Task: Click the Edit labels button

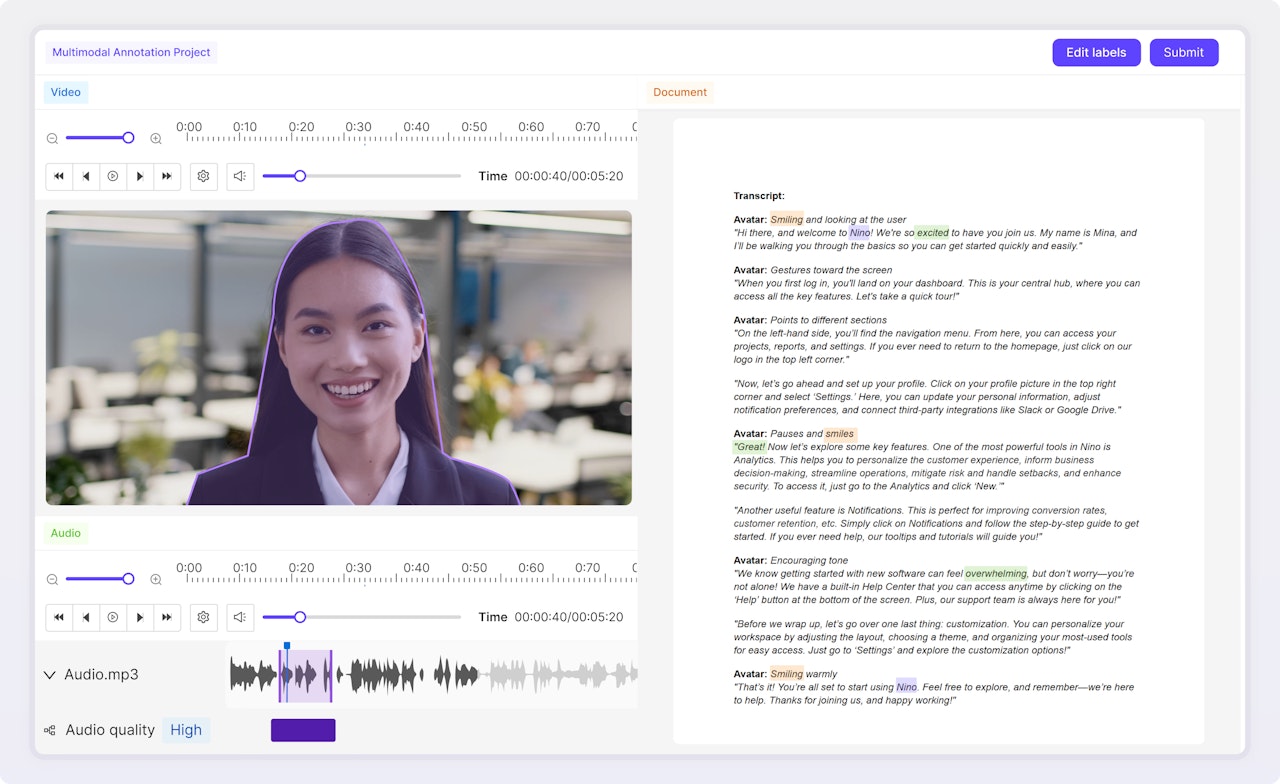Action: pyautogui.click(x=1096, y=53)
